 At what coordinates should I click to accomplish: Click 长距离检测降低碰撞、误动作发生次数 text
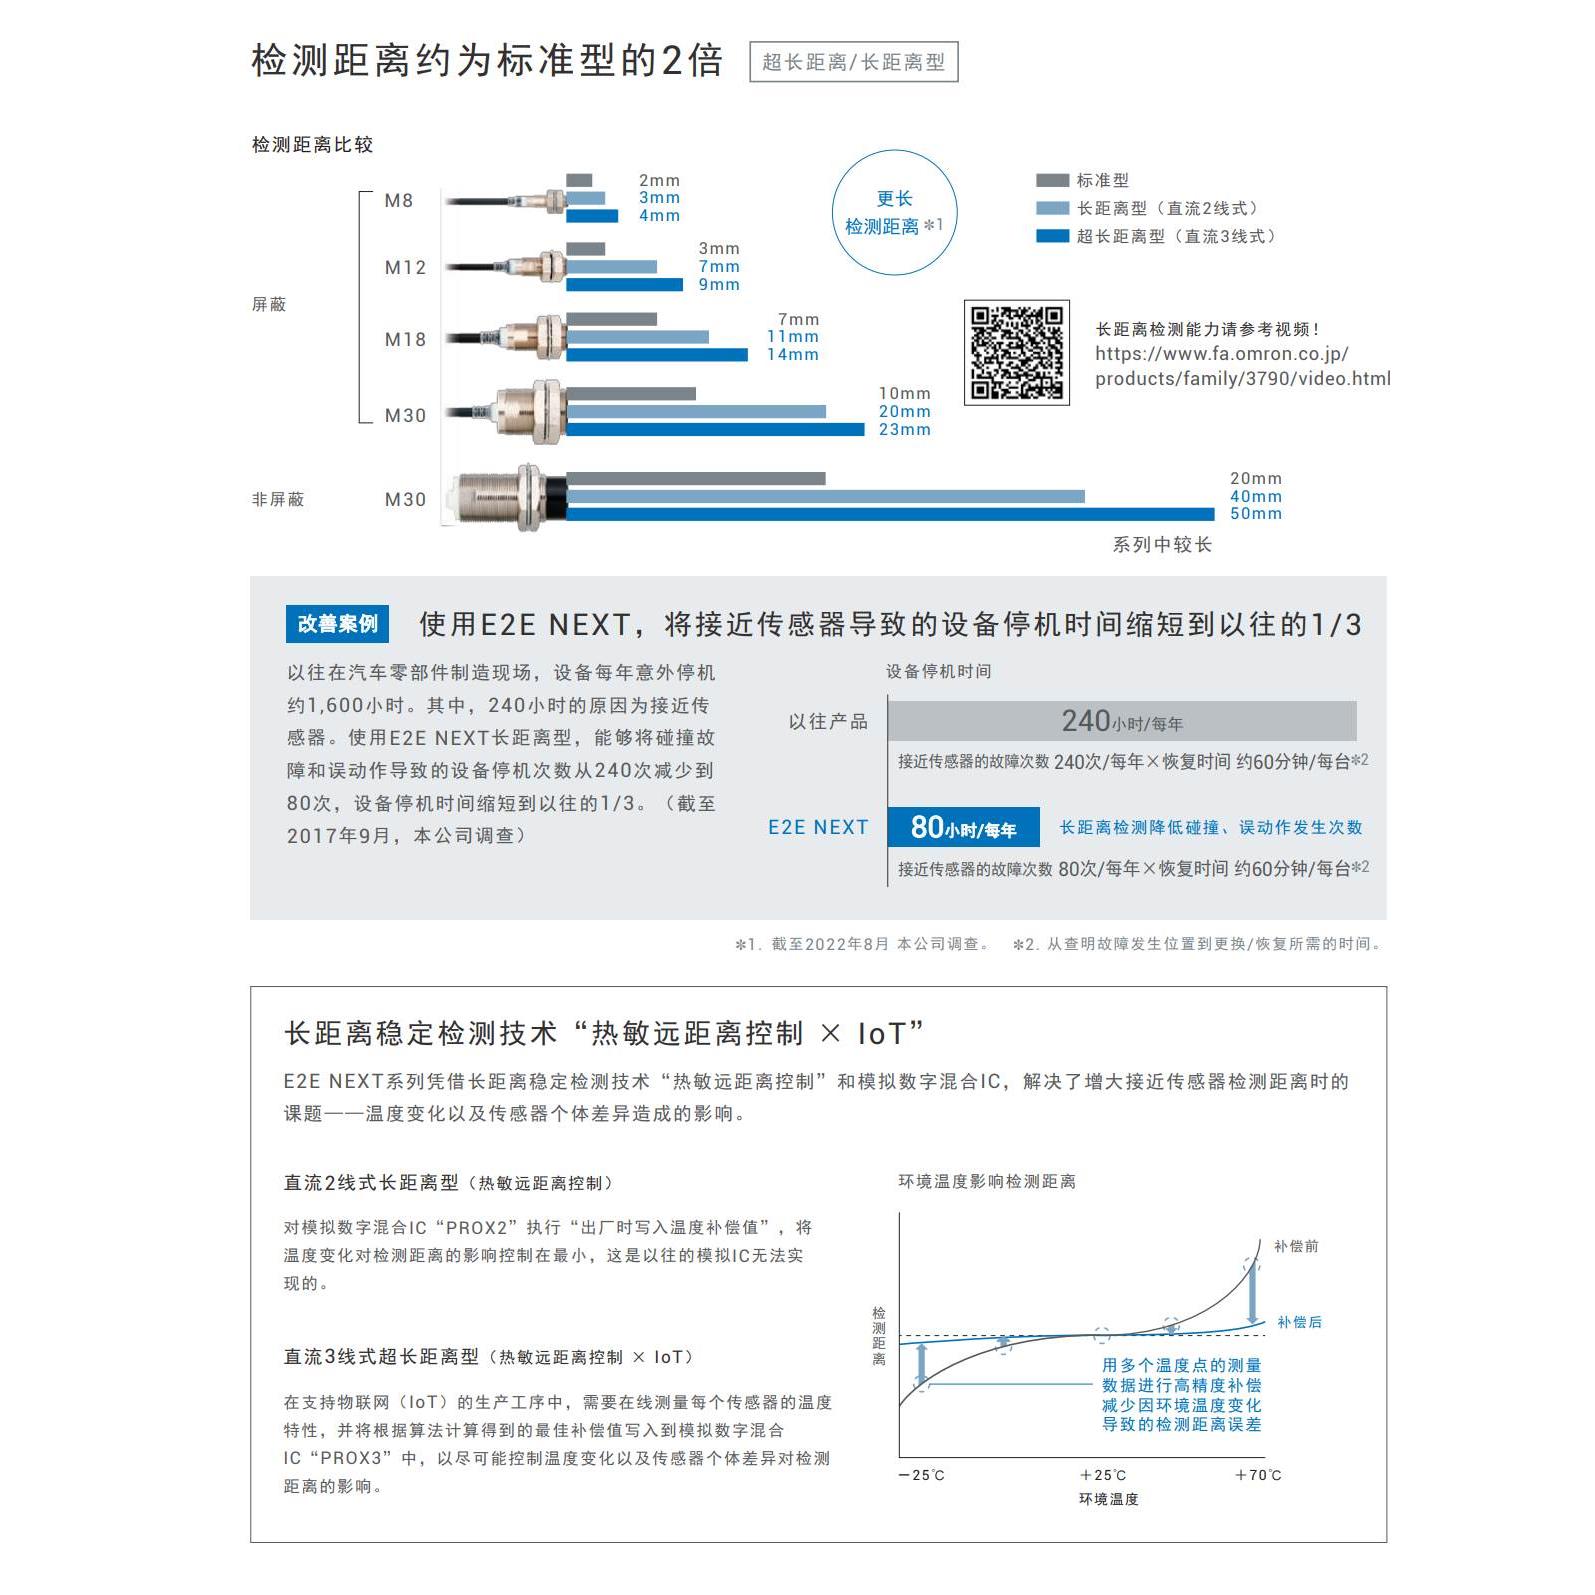(1211, 827)
